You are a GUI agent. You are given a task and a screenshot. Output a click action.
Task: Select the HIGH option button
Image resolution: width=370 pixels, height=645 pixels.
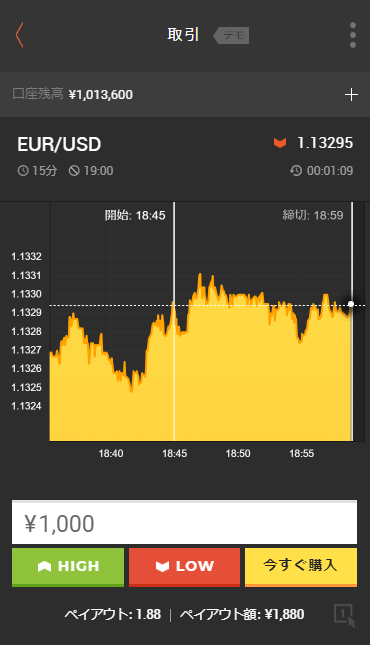(x=68, y=567)
